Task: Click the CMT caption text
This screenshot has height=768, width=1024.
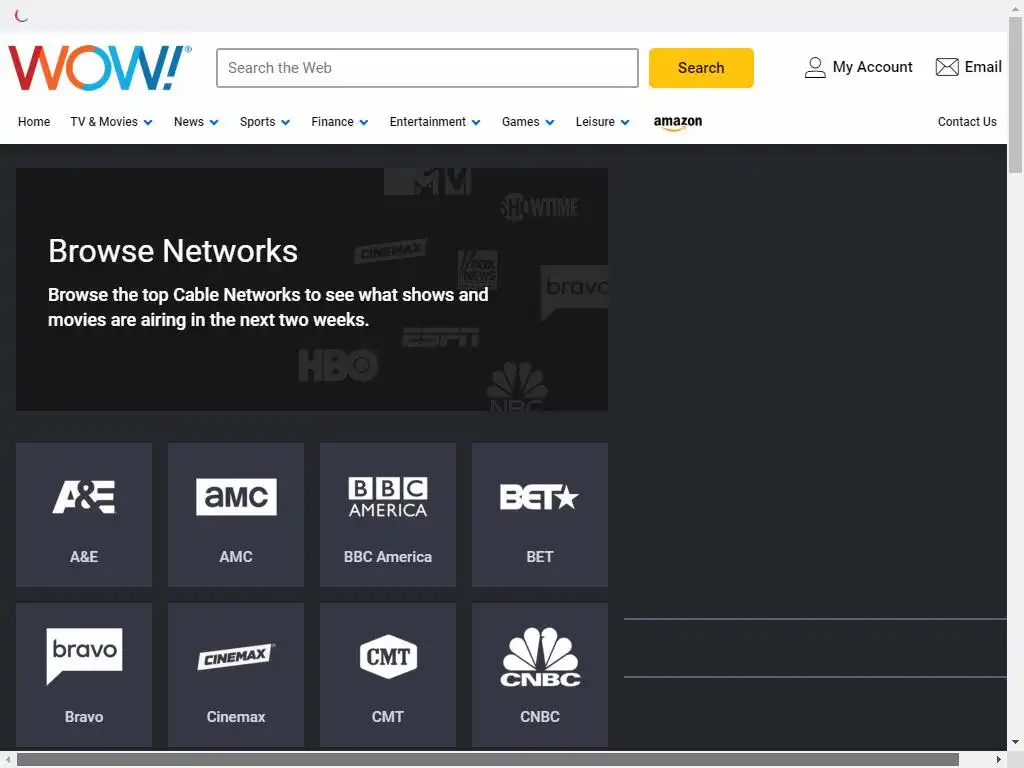Action: [388, 717]
